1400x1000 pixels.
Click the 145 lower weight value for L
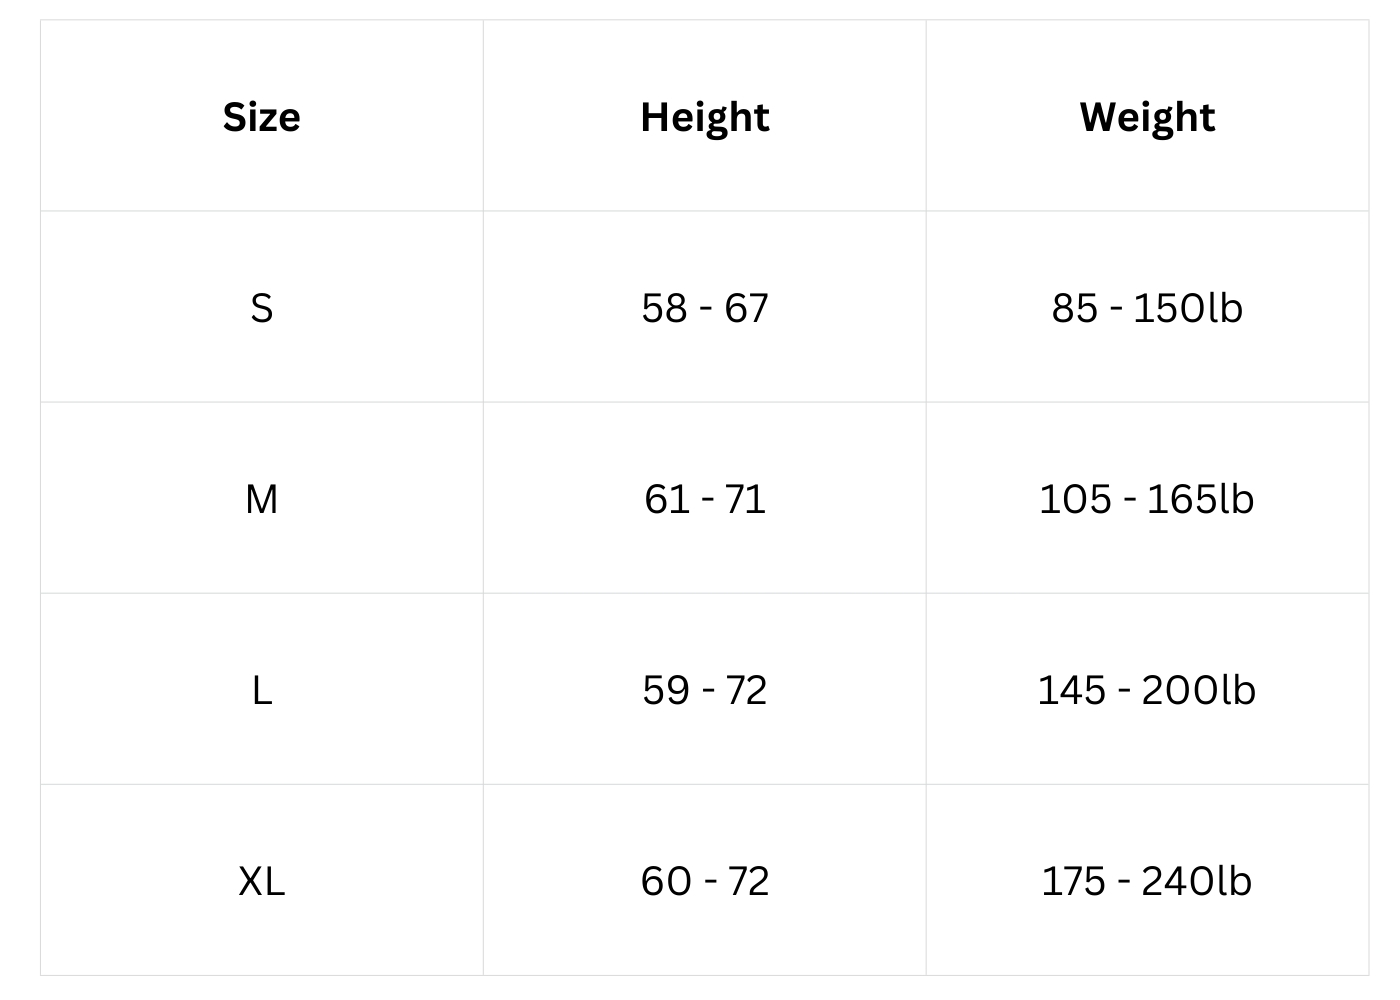1072,690
